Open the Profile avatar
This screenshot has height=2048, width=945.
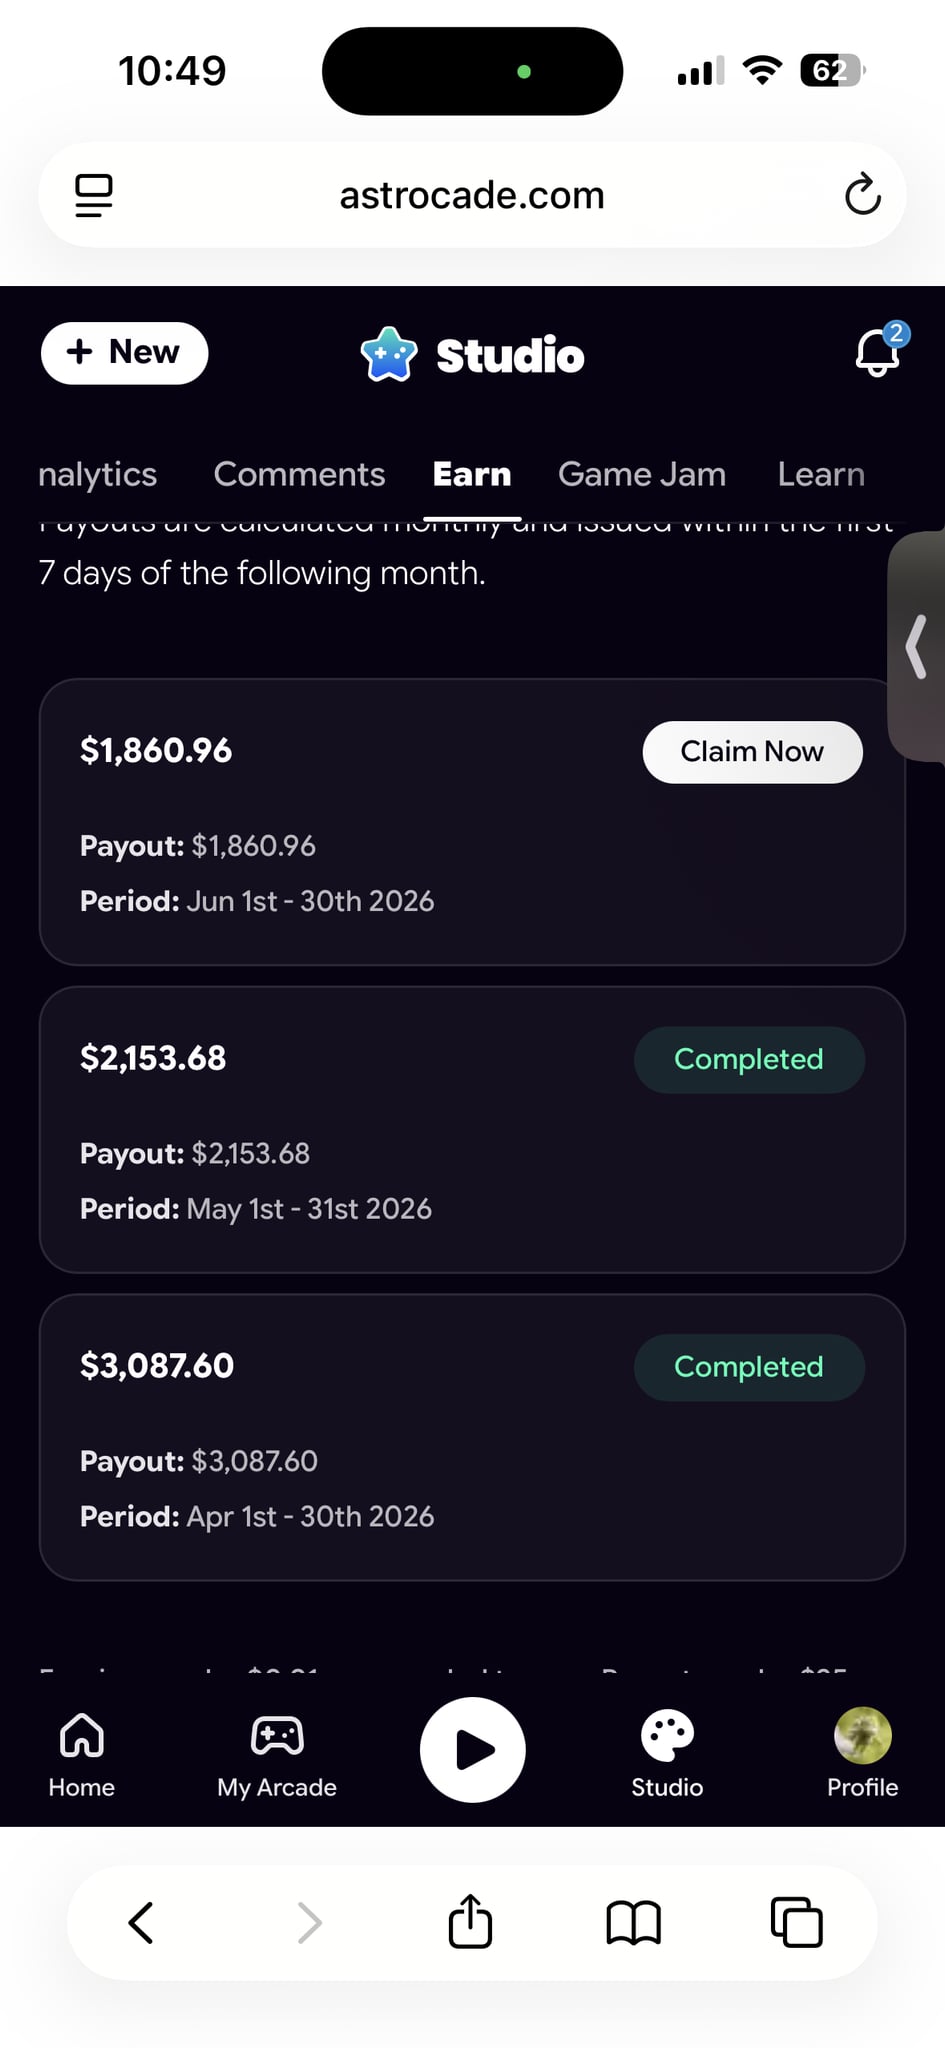(x=863, y=1735)
